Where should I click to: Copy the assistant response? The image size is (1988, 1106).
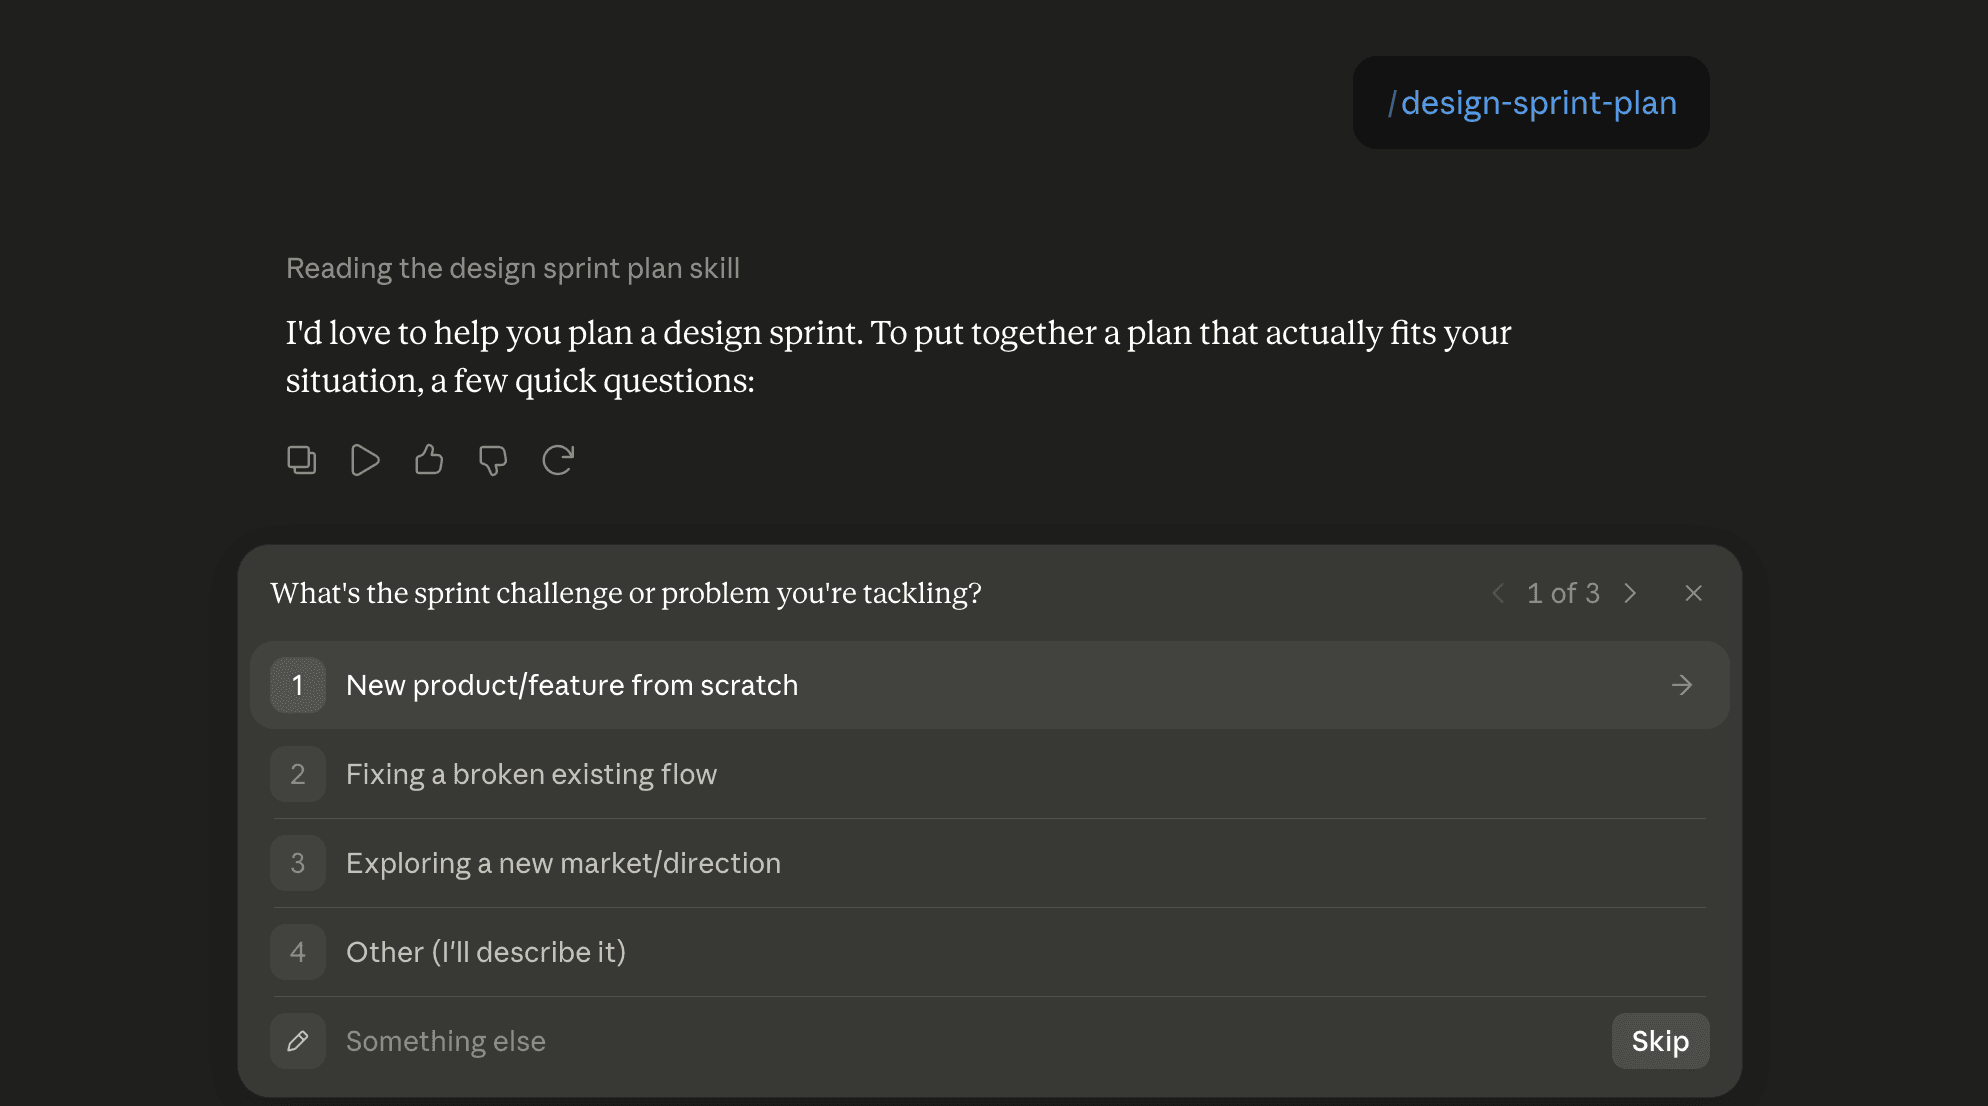301,460
